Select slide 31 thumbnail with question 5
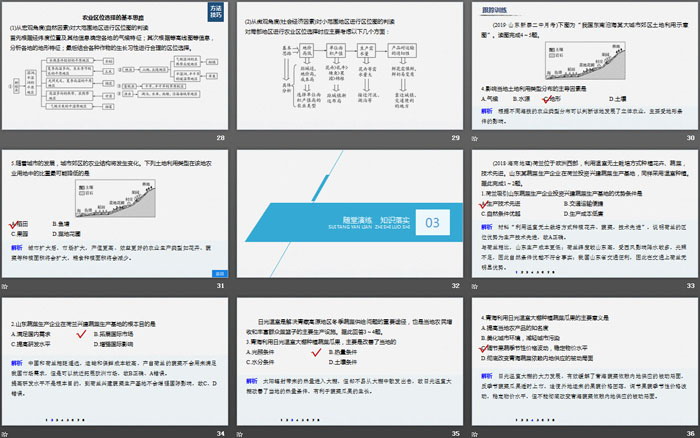 115,213
